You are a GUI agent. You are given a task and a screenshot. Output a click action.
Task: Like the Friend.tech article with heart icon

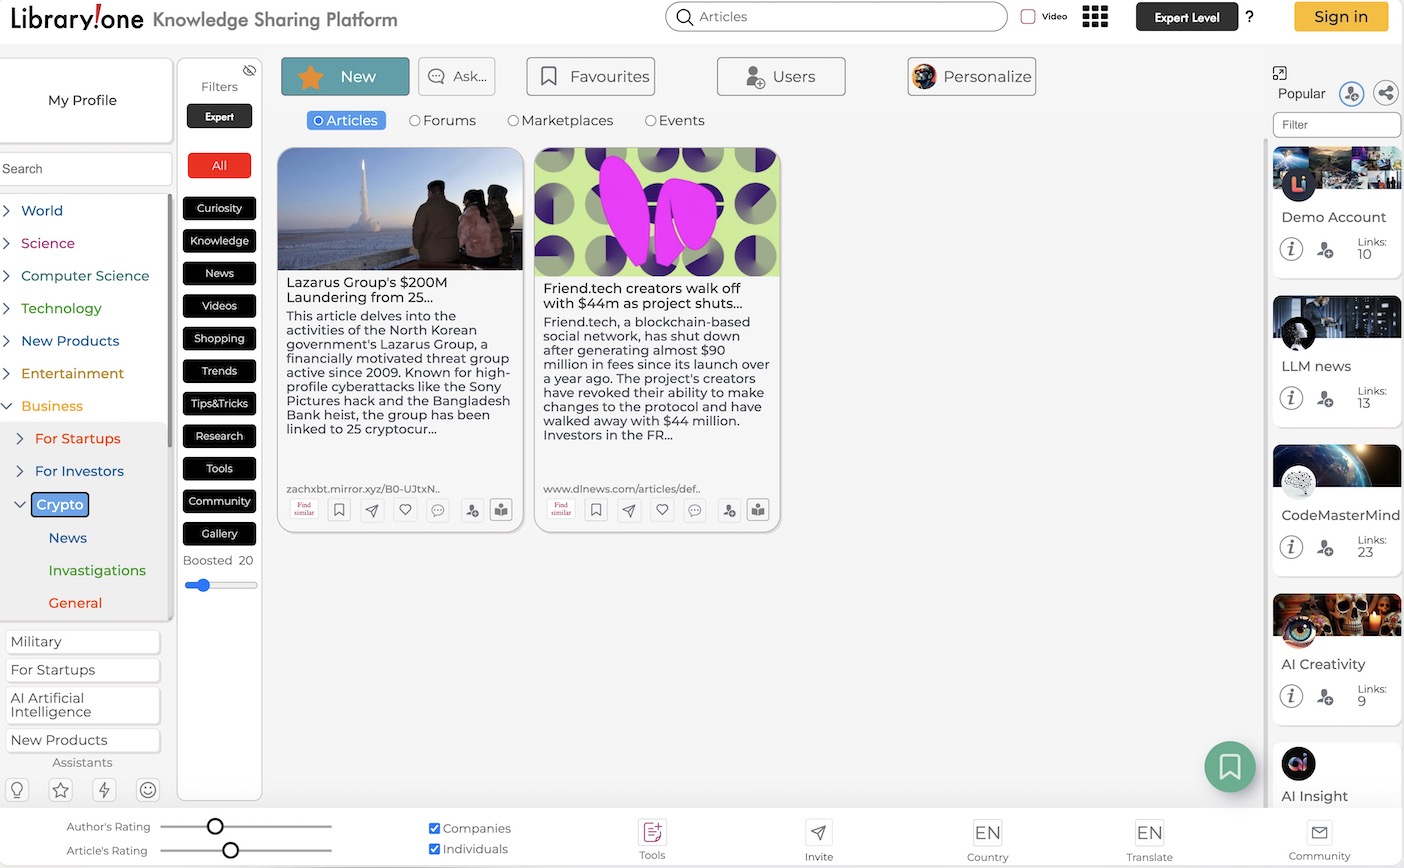[662, 510]
